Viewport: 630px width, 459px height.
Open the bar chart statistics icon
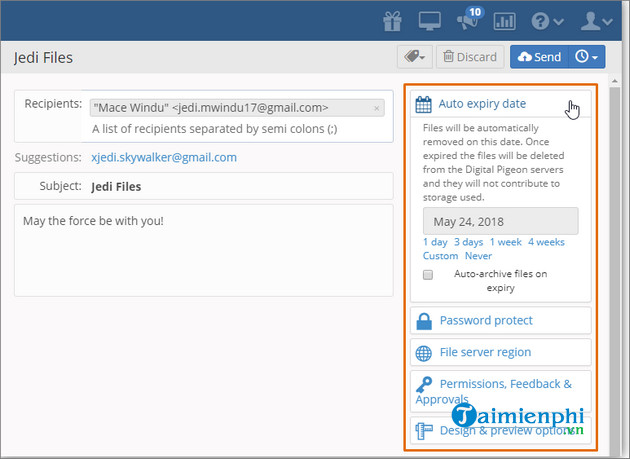[504, 20]
